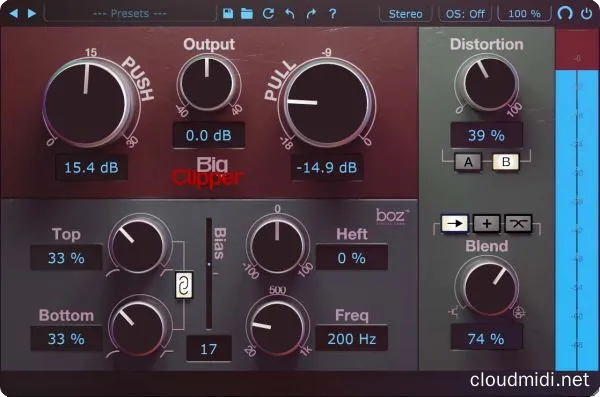Image resolution: width=600 pixels, height=397 pixels.
Task: Redo the last change
Action: click(311, 14)
